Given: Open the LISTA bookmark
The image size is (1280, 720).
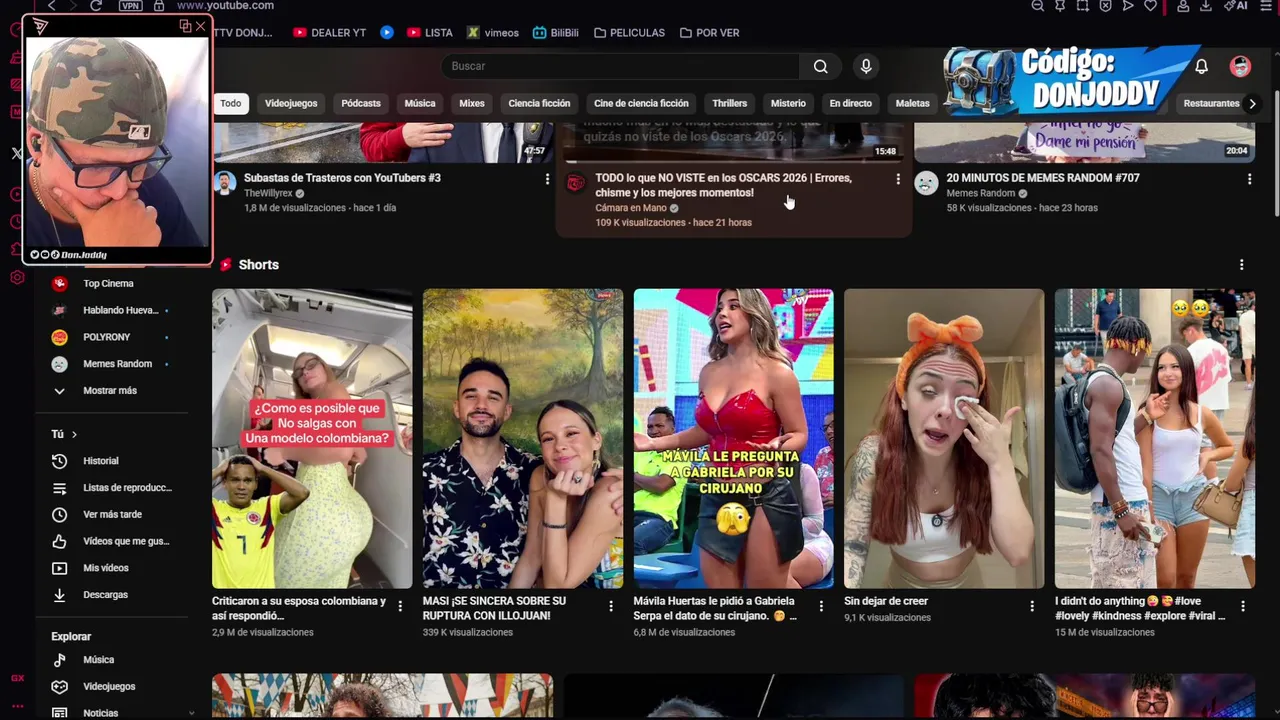Looking at the screenshot, I should coord(430,33).
